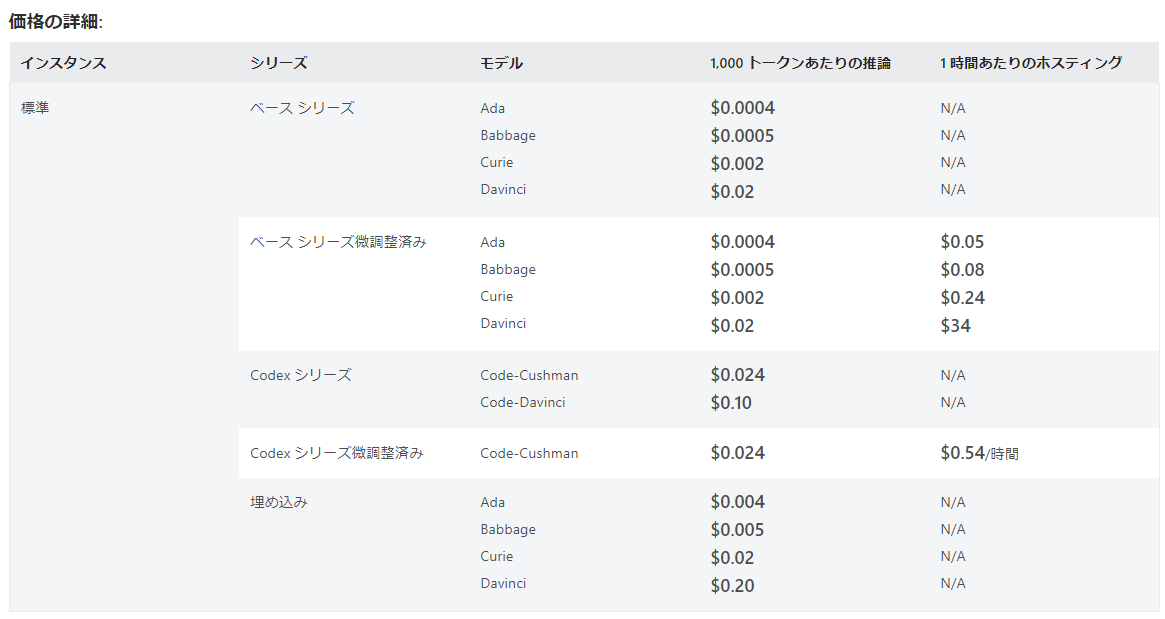Screen dimensions: 1165x619
Task: Select the $0.004 embeddings Ada price
Action: 737,502
